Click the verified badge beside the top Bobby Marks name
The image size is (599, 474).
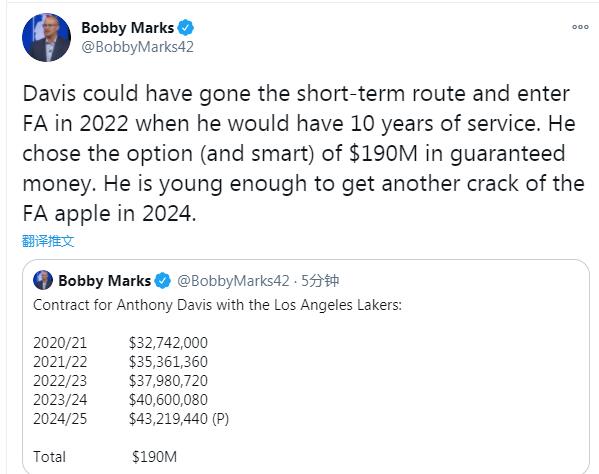pyautogui.click(x=186, y=28)
